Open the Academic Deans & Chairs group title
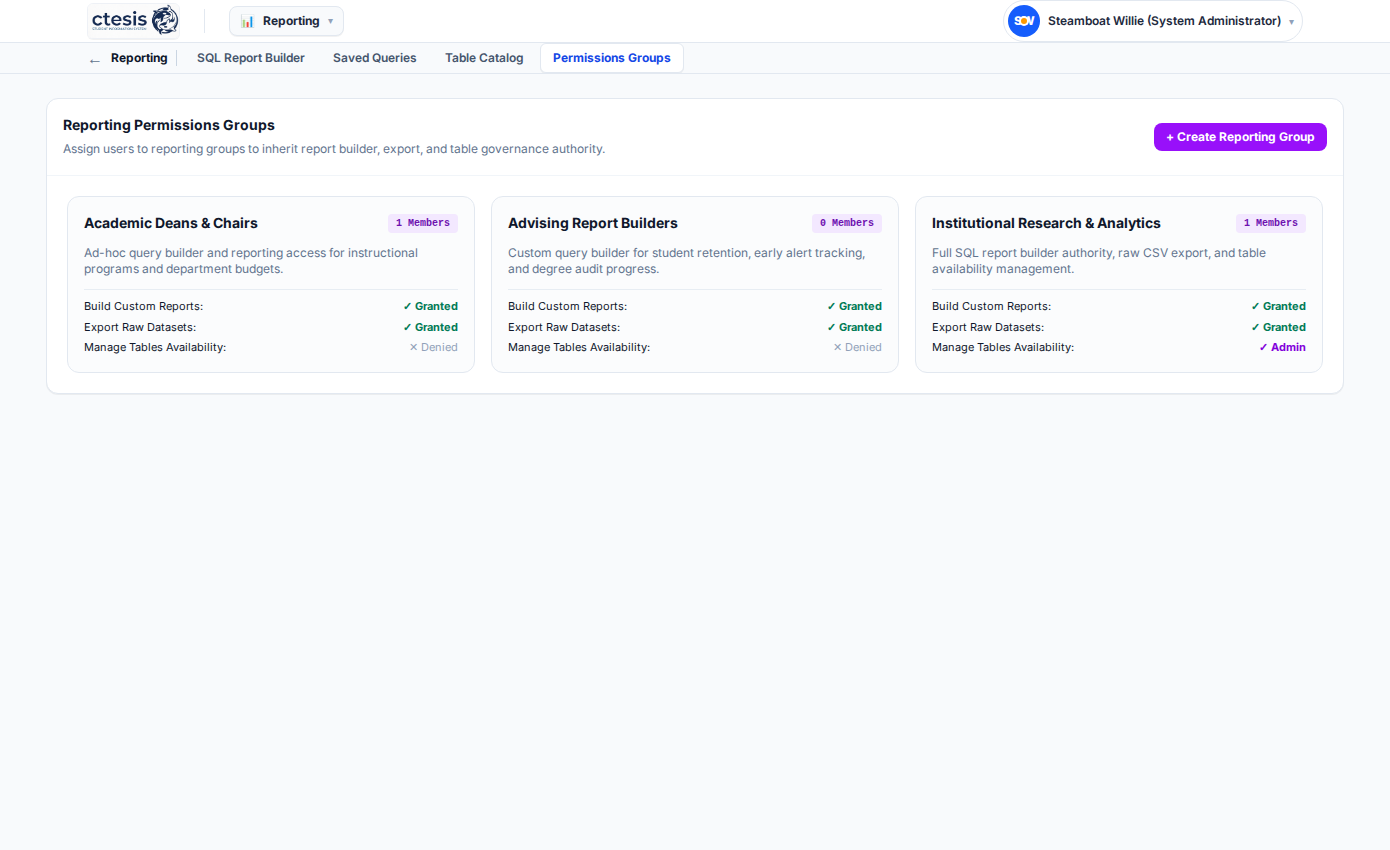 coord(171,223)
